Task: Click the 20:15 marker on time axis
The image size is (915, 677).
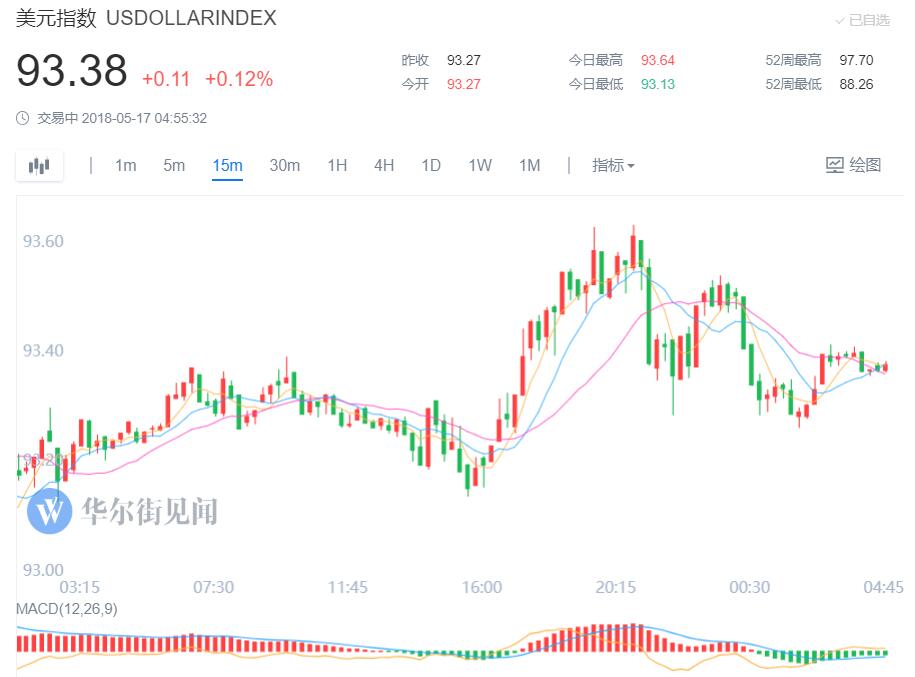Action: pyautogui.click(x=615, y=587)
